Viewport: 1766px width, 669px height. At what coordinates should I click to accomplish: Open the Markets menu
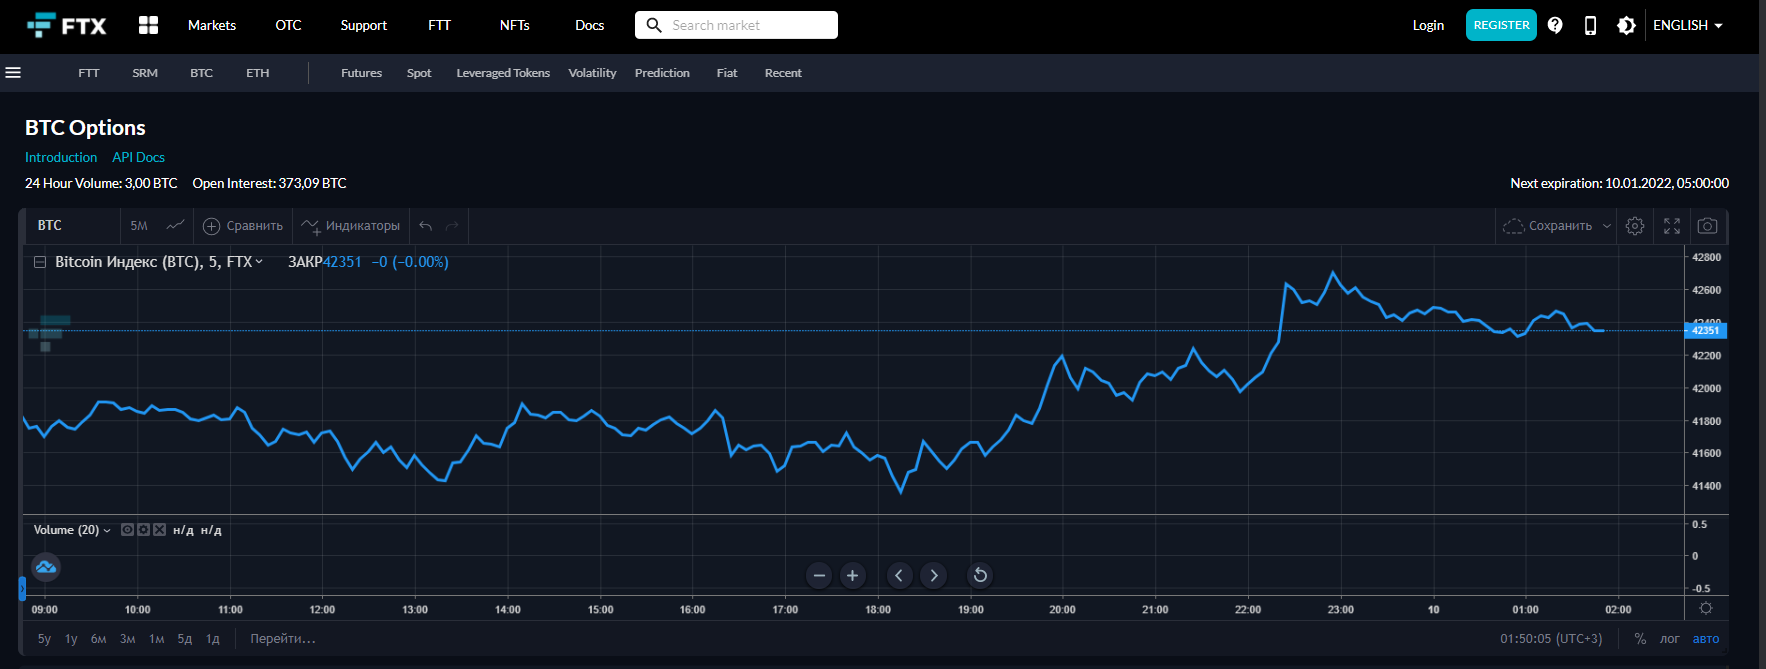212,25
